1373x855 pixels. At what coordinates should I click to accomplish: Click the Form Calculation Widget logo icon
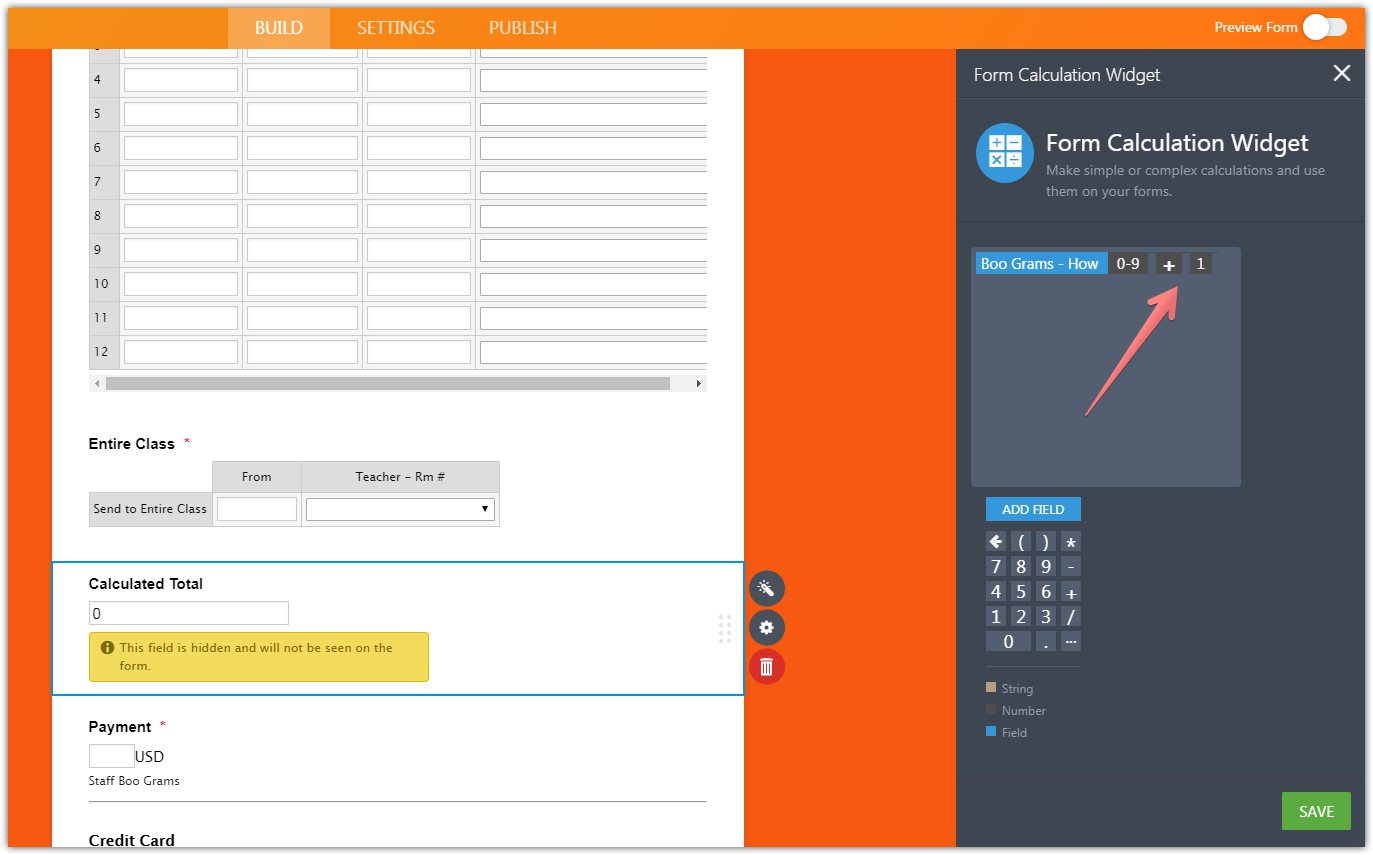click(1004, 153)
